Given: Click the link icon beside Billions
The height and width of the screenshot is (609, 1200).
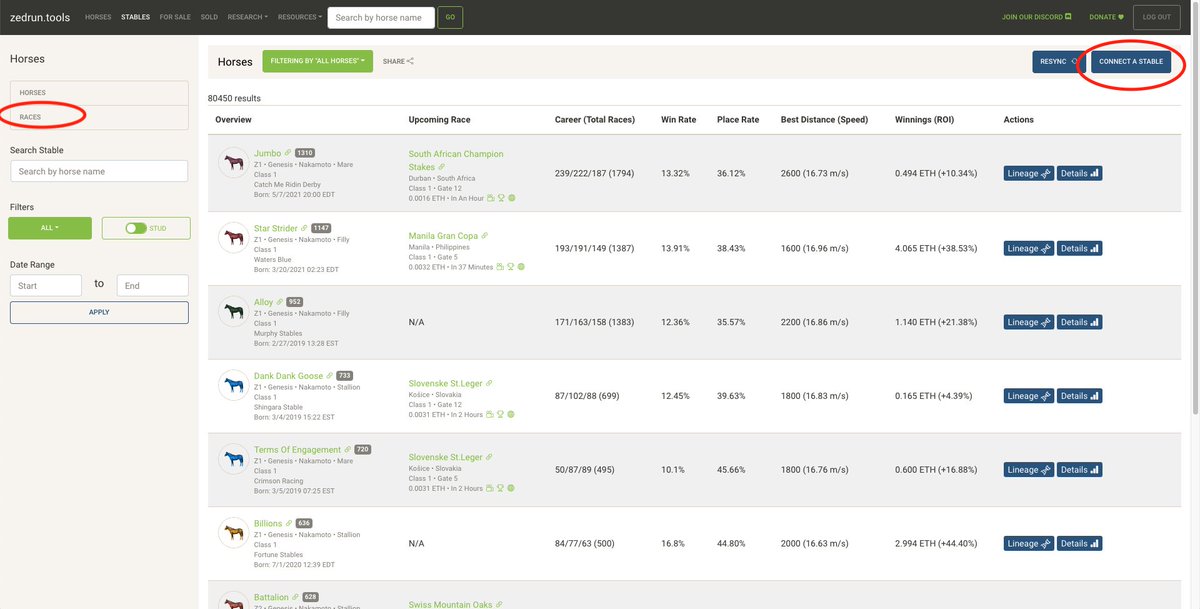Looking at the screenshot, I should (289, 524).
